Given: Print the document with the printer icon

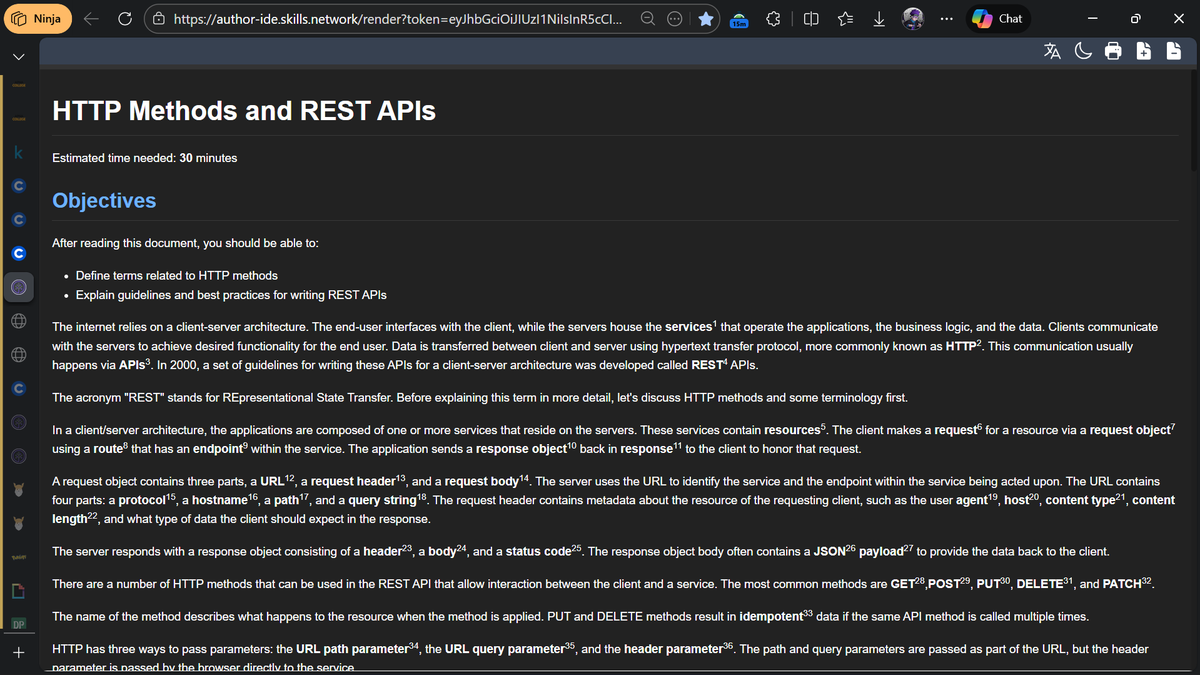Looking at the screenshot, I should coord(1113,51).
